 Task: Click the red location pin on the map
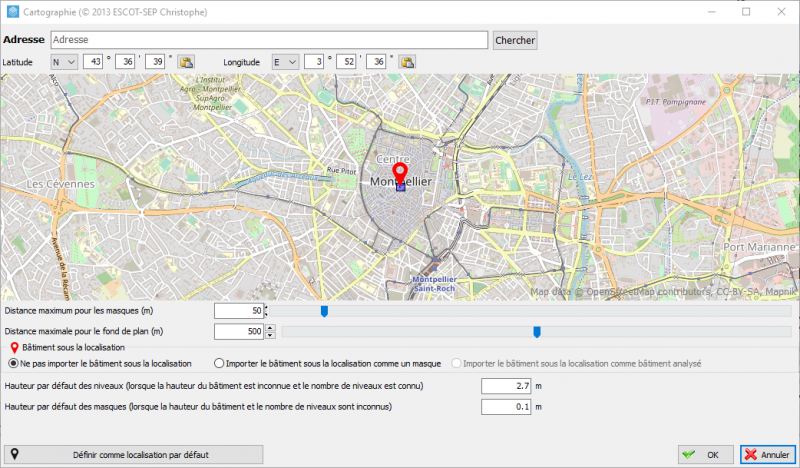(x=400, y=172)
